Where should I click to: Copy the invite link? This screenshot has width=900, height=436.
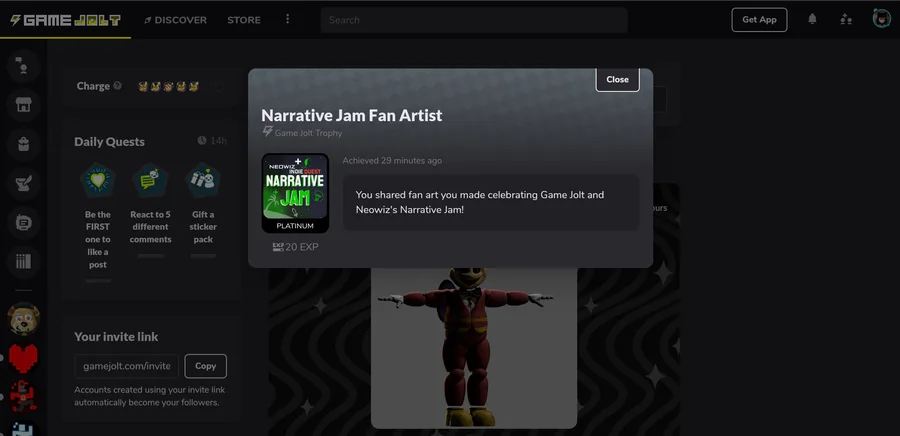click(x=205, y=366)
